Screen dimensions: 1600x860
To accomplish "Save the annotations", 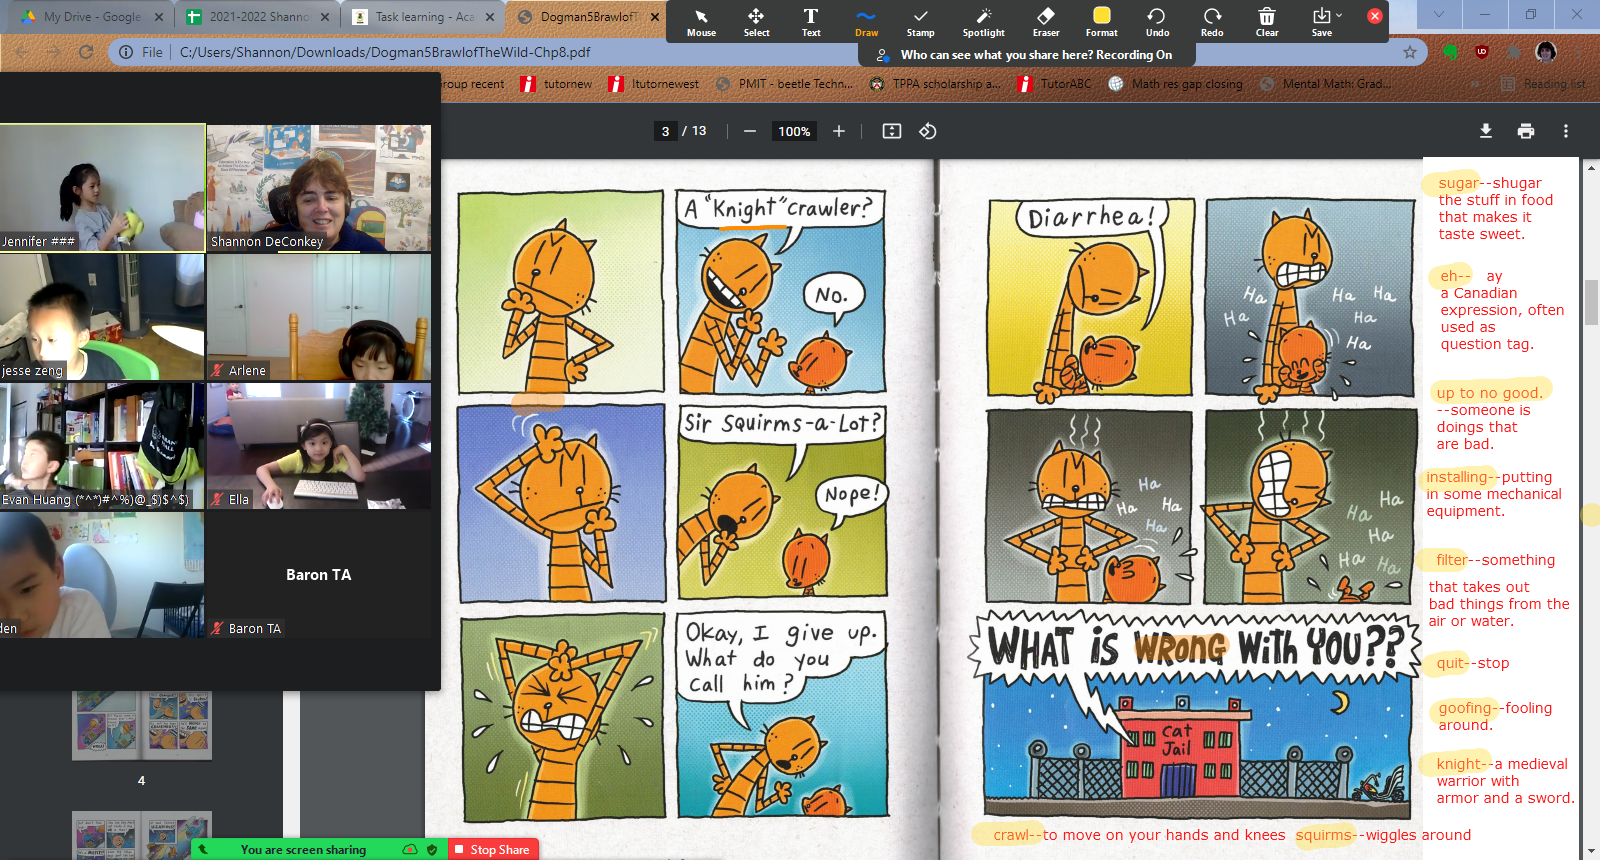I will click(x=1321, y=22).
